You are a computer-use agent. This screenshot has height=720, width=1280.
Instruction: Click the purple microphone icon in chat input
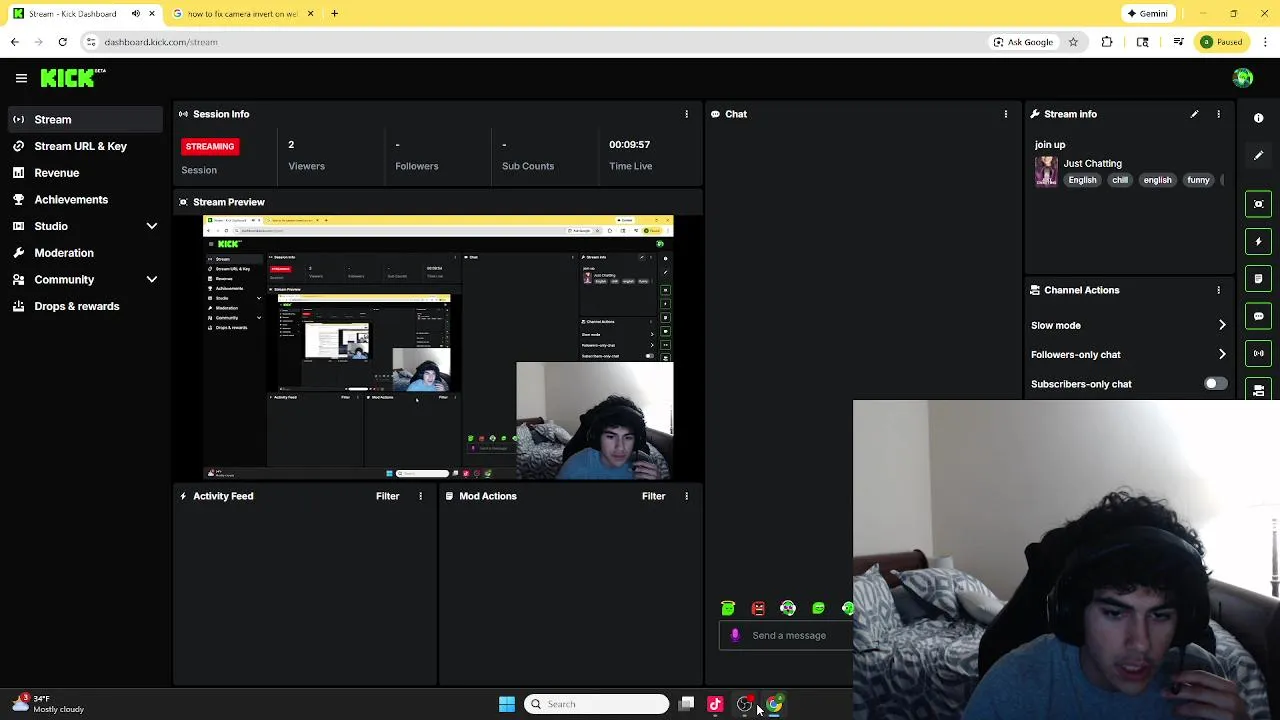pos(735,635)
